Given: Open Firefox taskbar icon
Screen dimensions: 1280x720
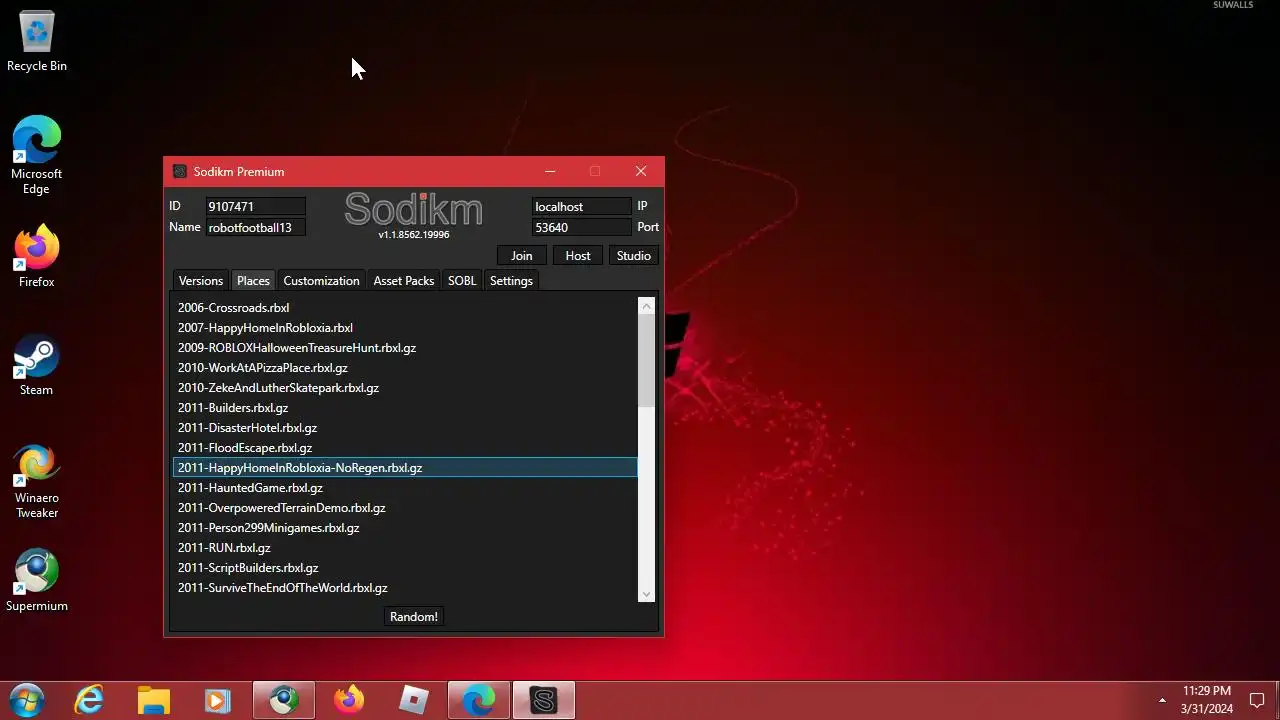Looking at the screenshot, I should [x=349, y=700].
